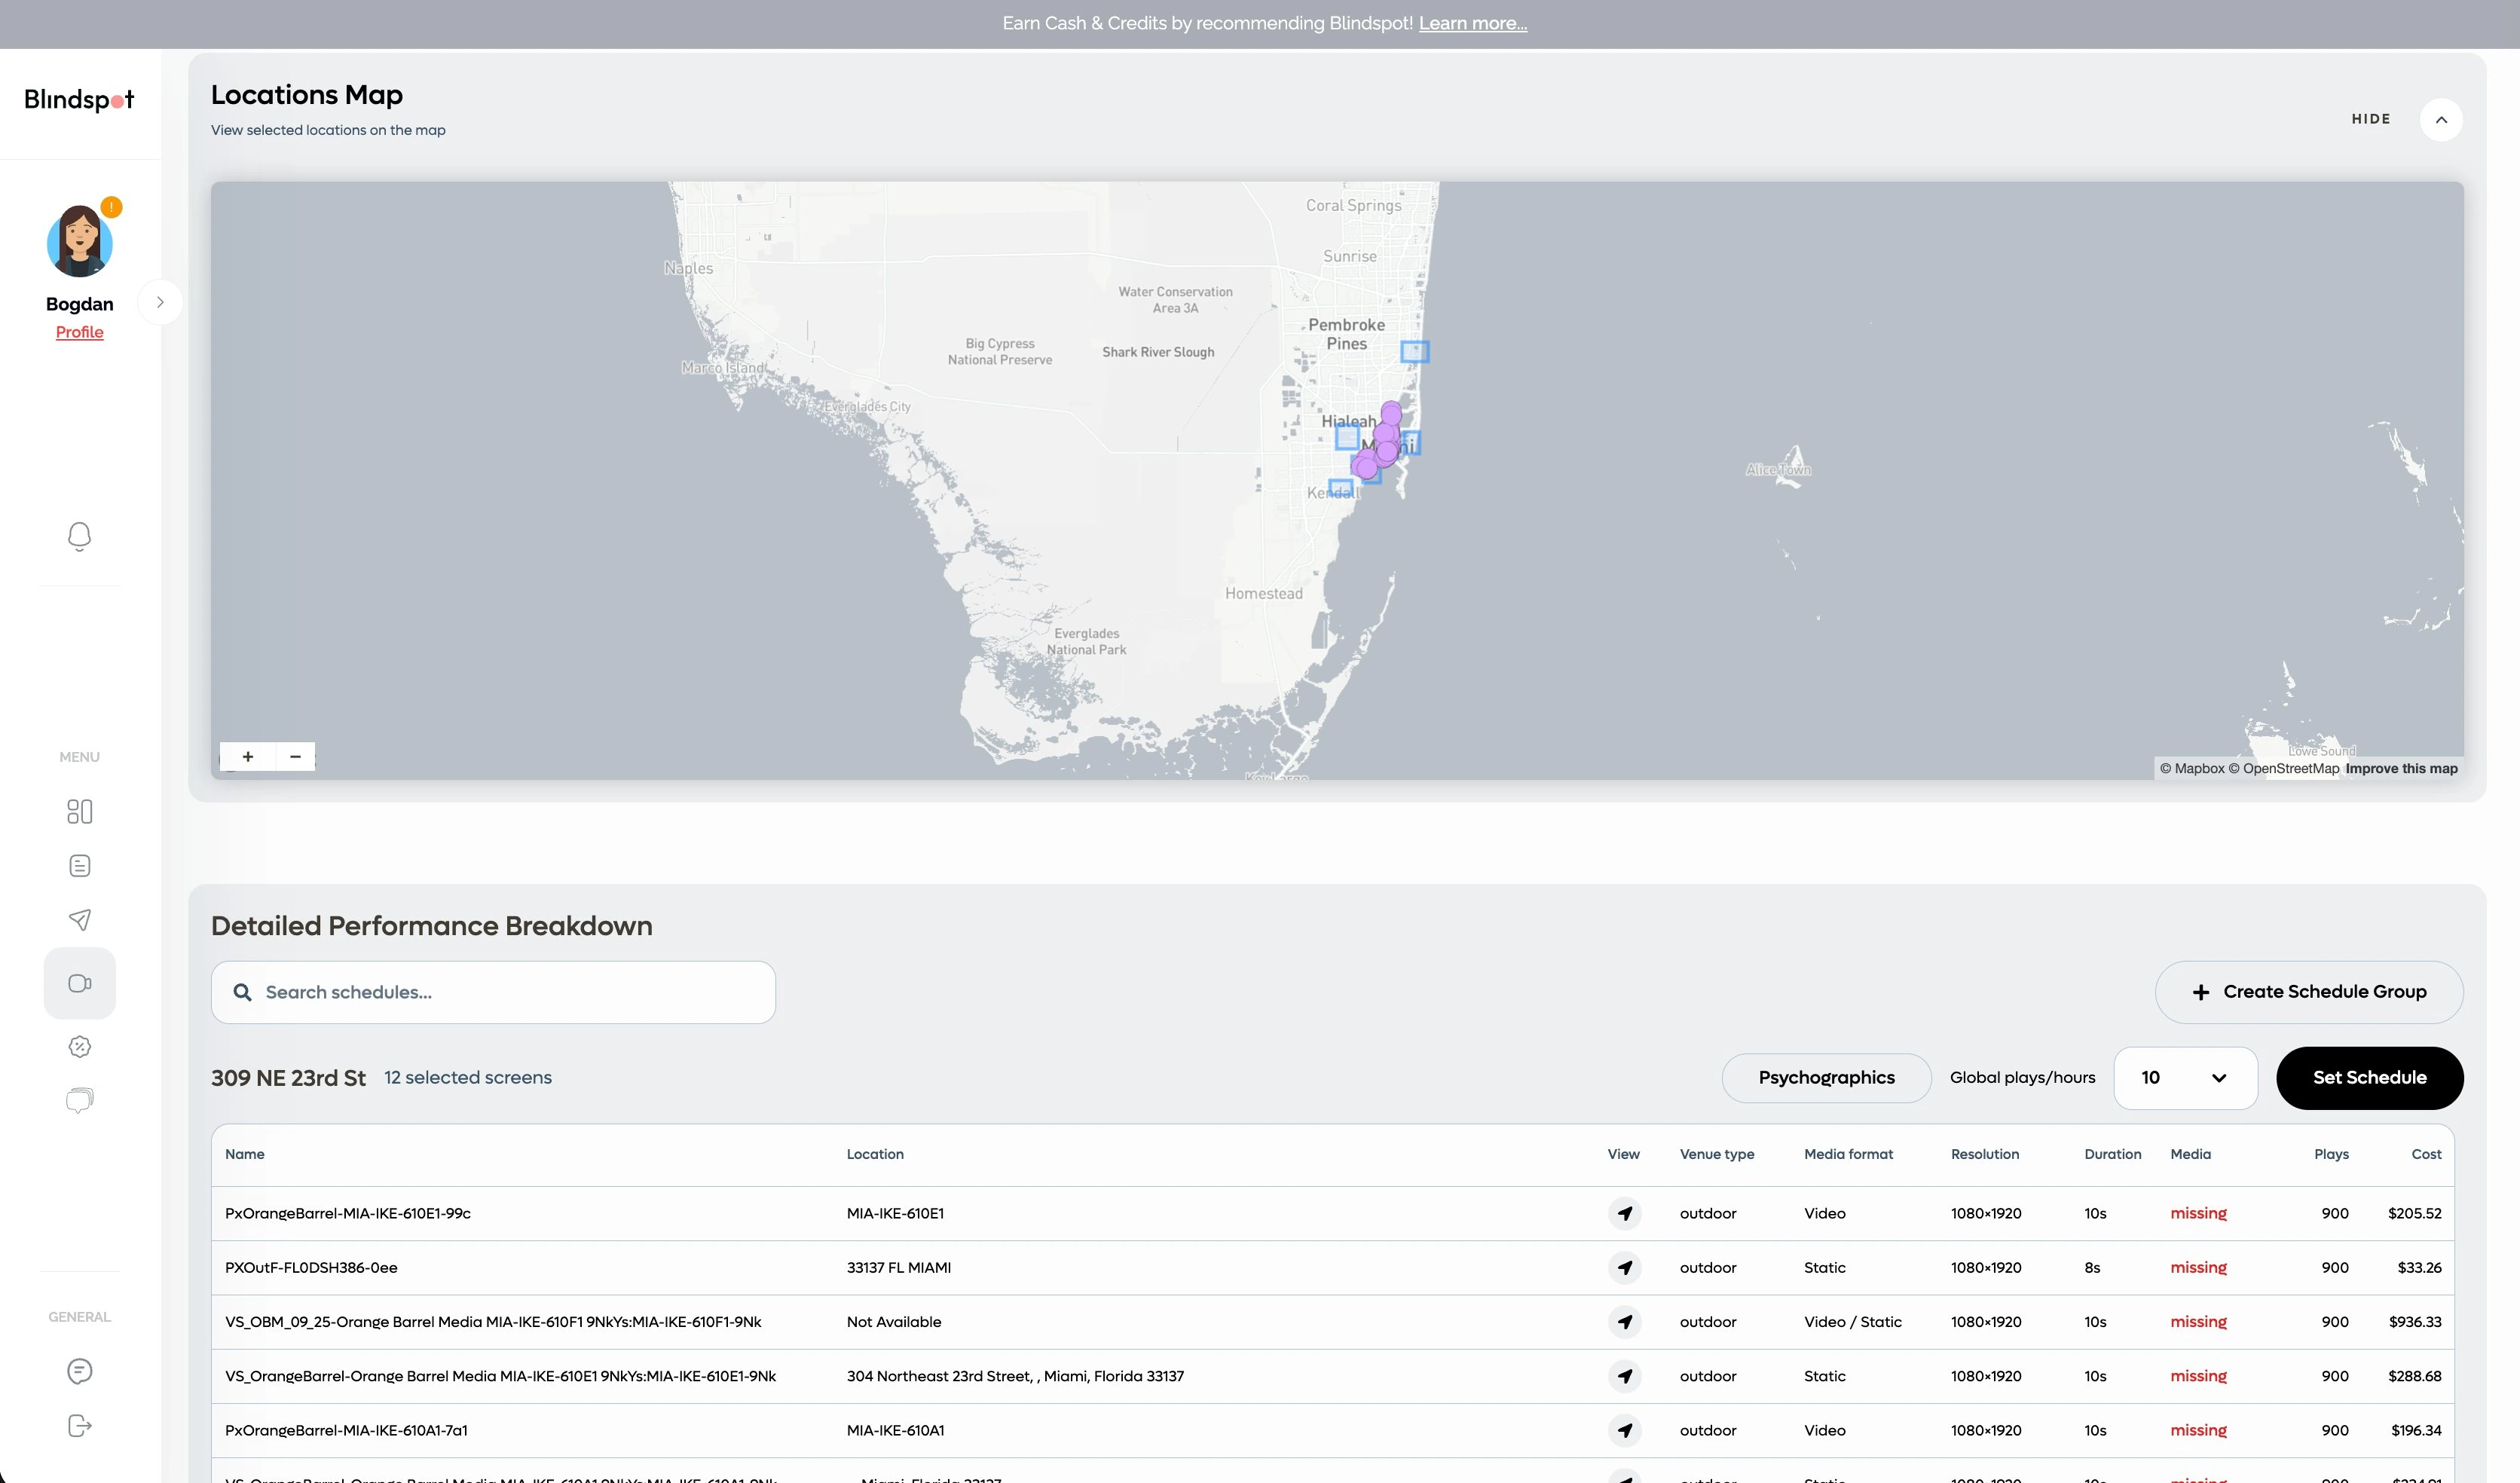
Task: View 304 Northeast 23rd Street screen on map
Action: click(x=1625, y=1377)
